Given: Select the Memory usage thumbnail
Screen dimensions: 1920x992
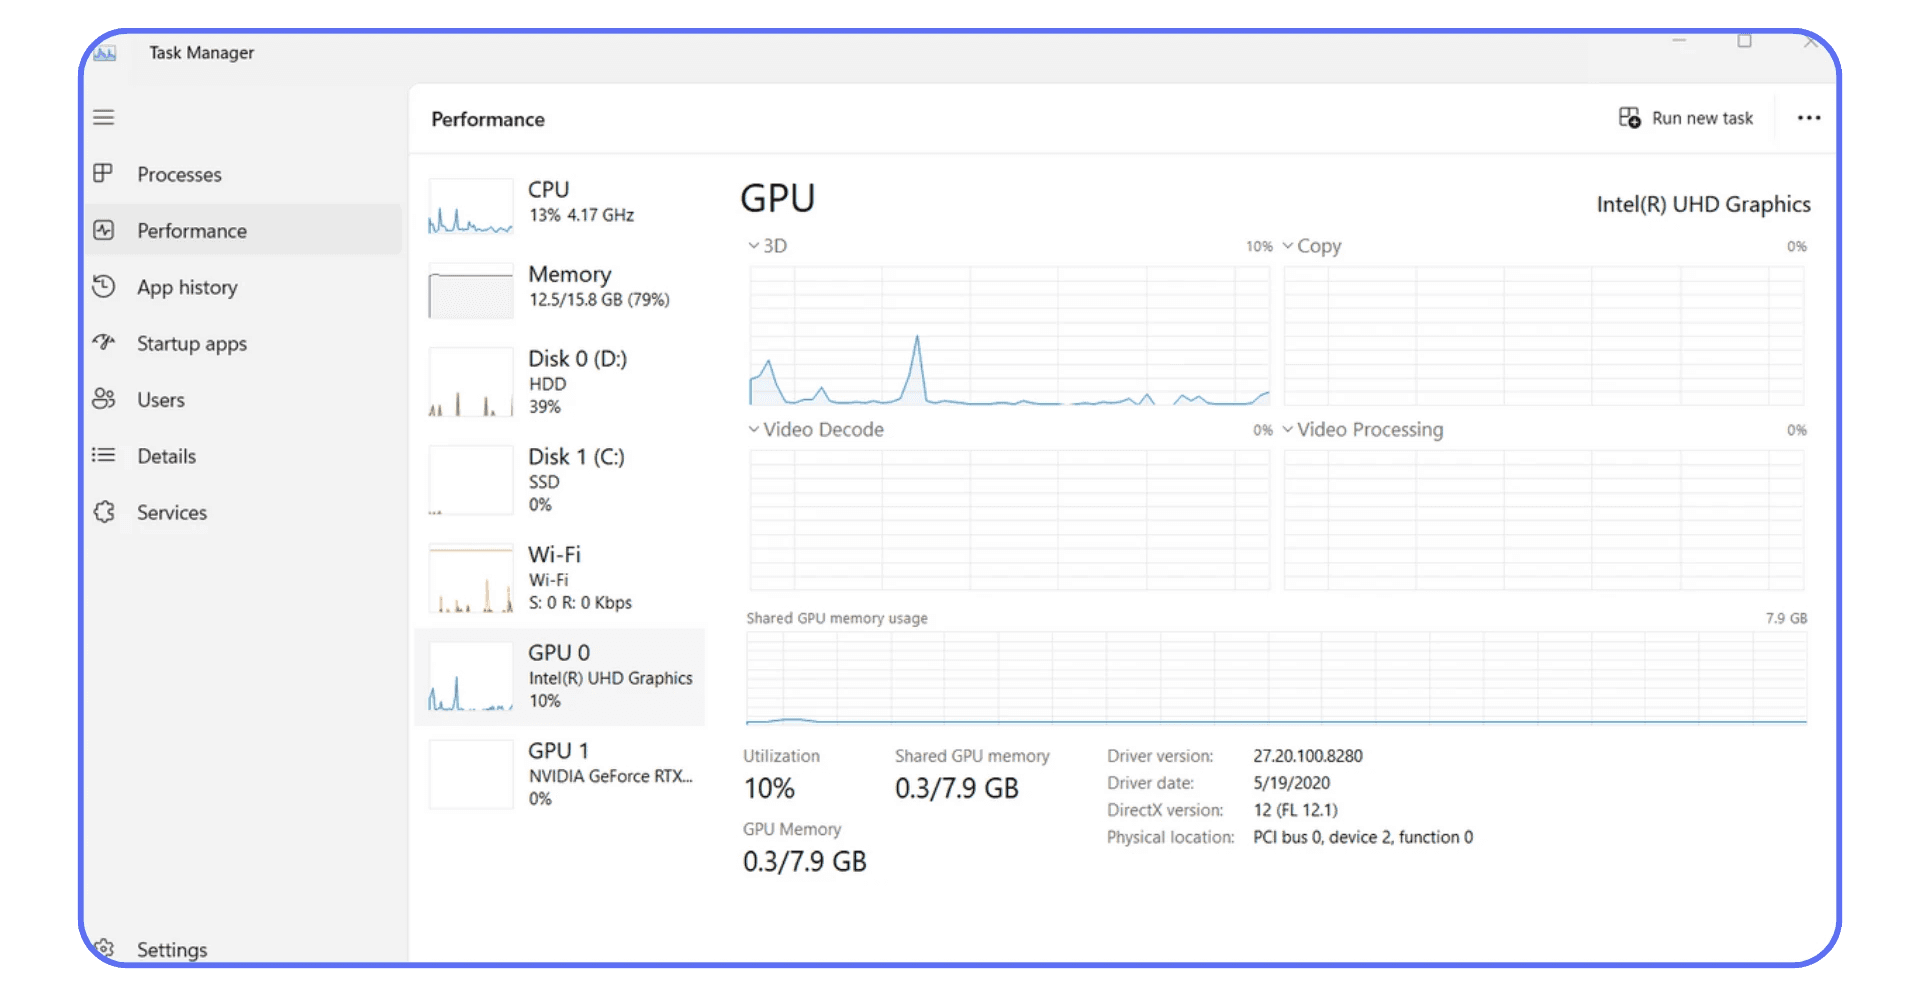Looking at the screenshot, I should [470, 290].
